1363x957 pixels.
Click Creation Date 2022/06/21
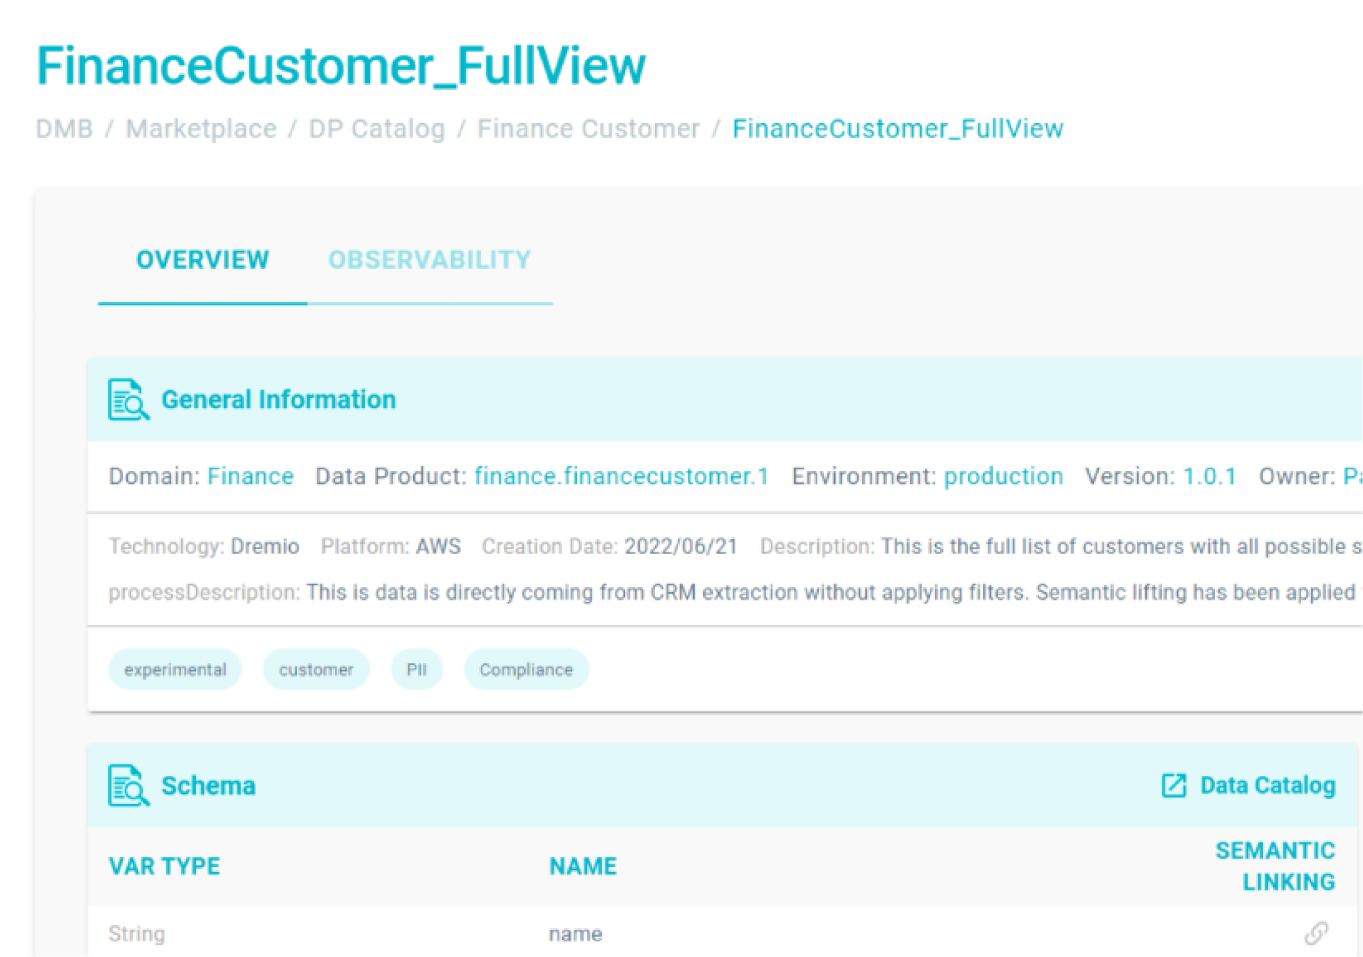pyautogui.click(x=681, y=546)
